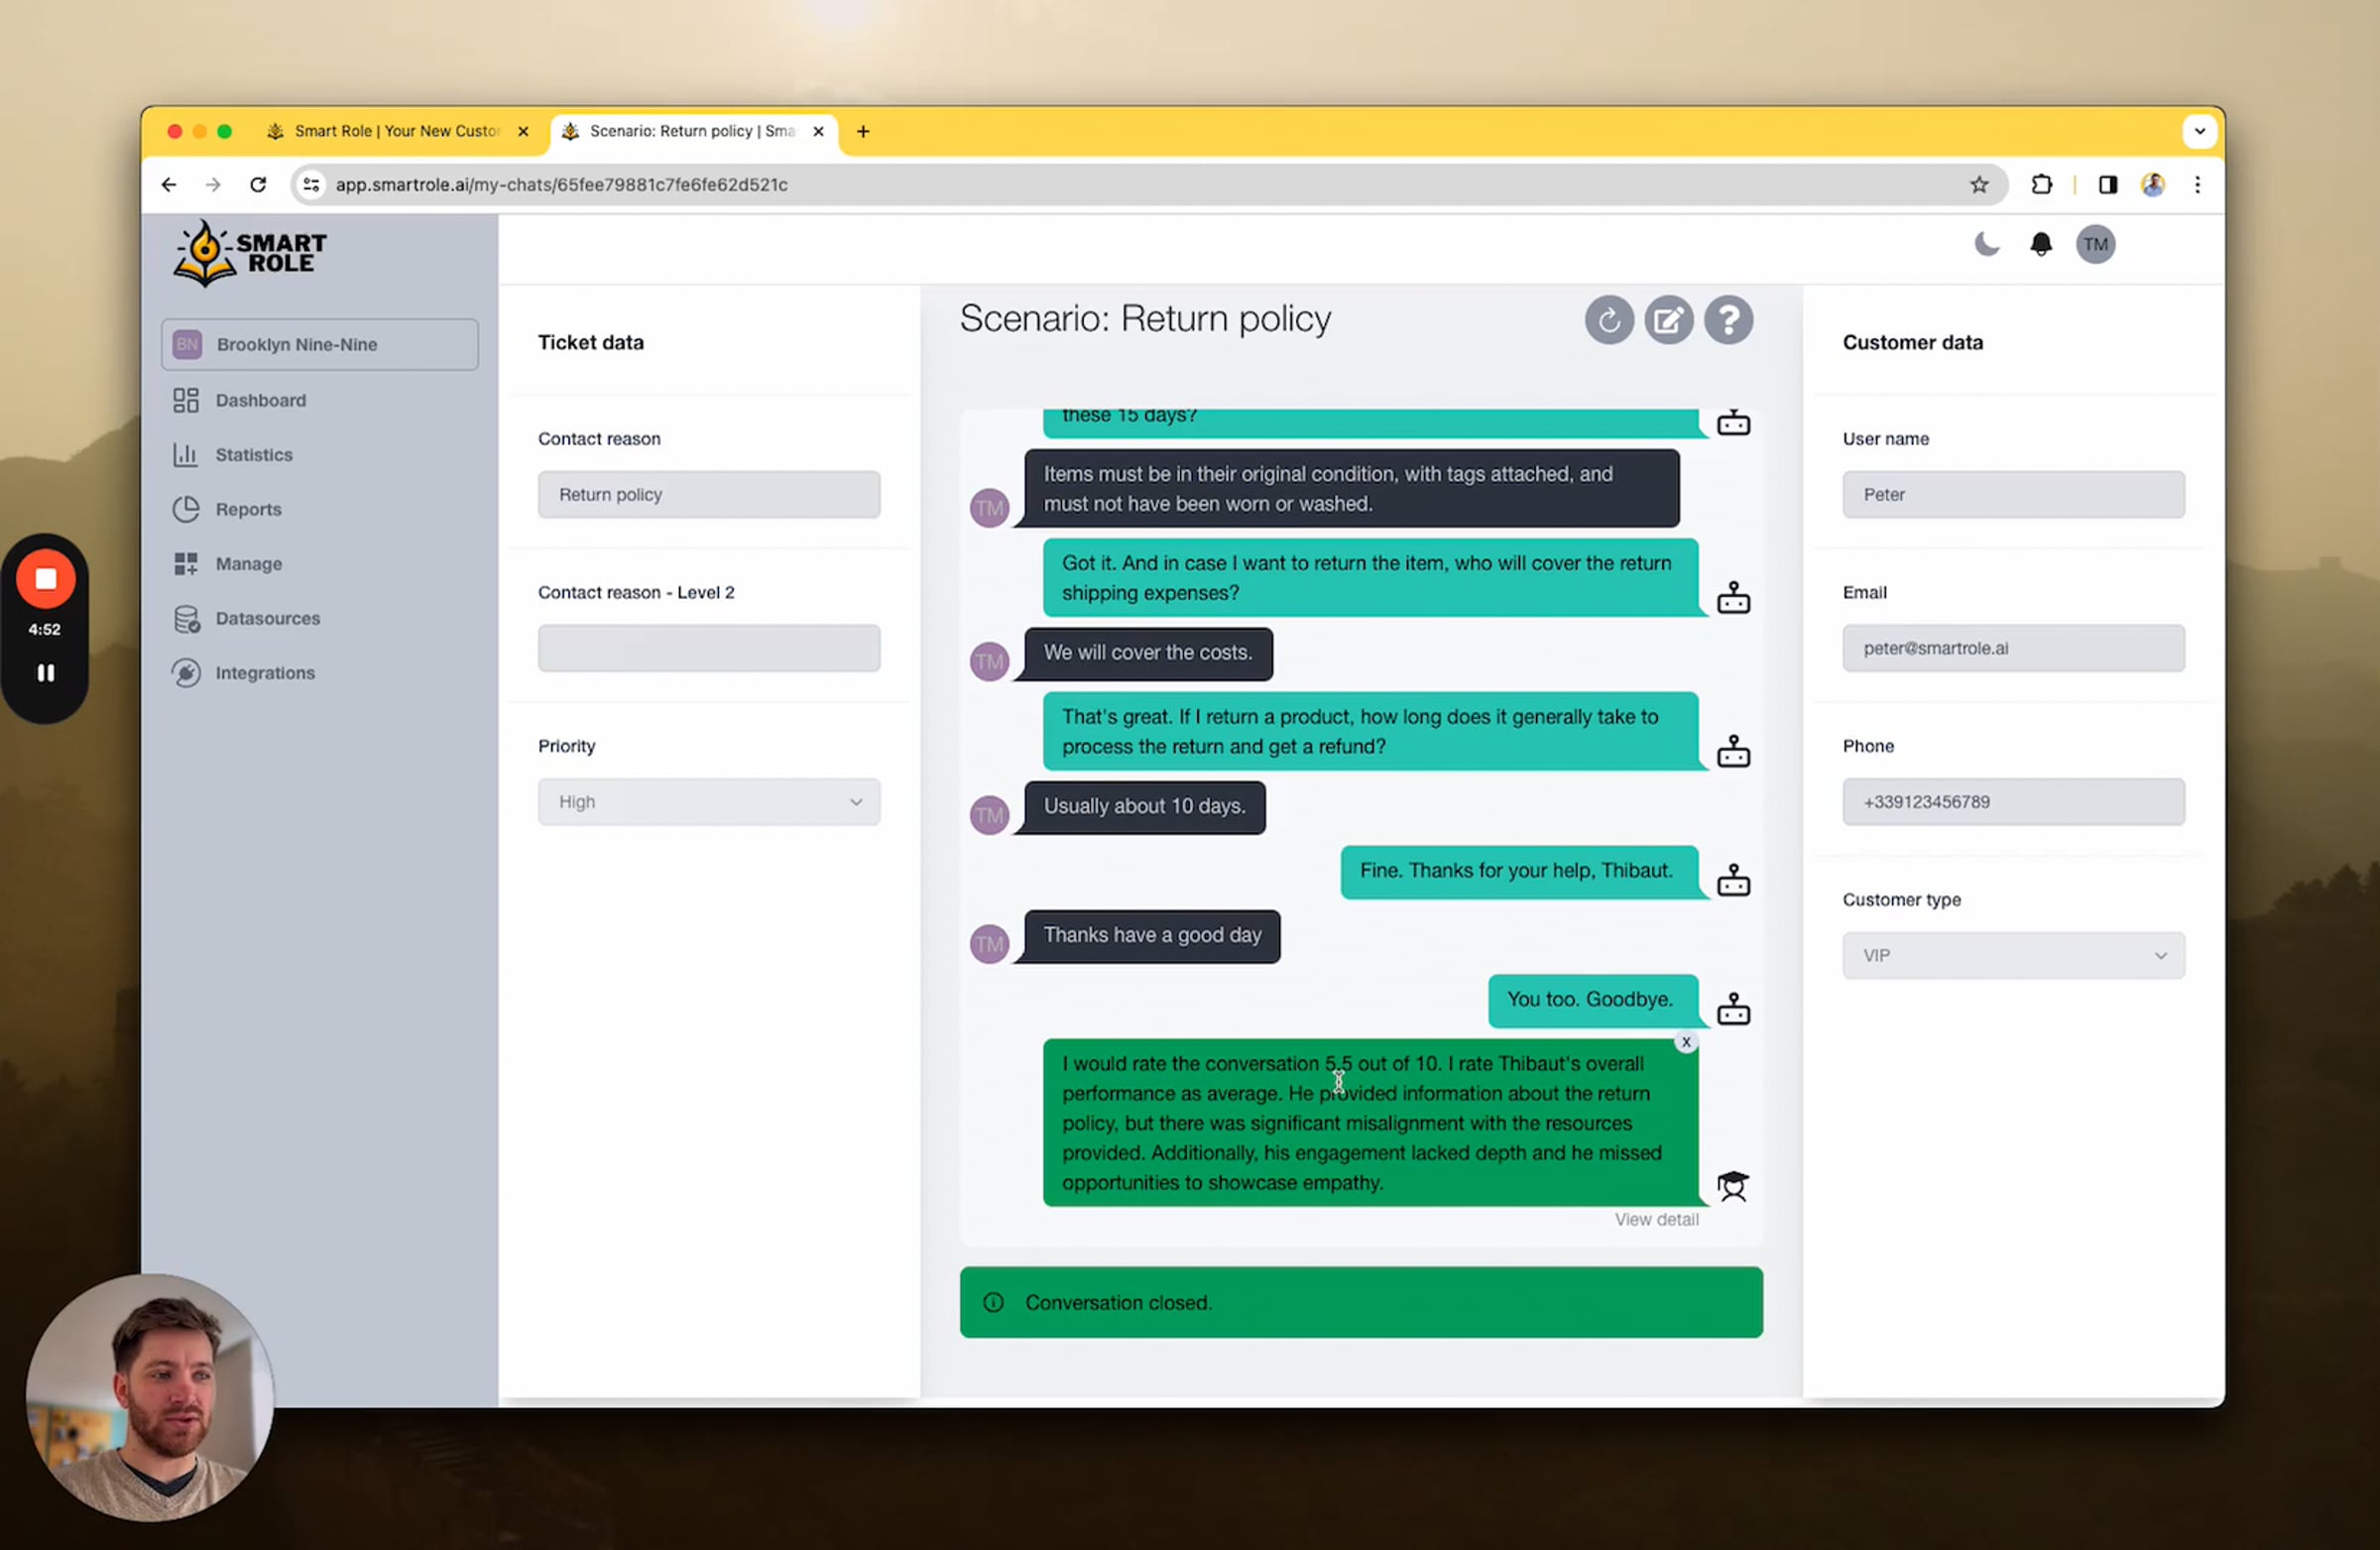
Task: Open Integrations in the sidebar
Action: (265, 673)
